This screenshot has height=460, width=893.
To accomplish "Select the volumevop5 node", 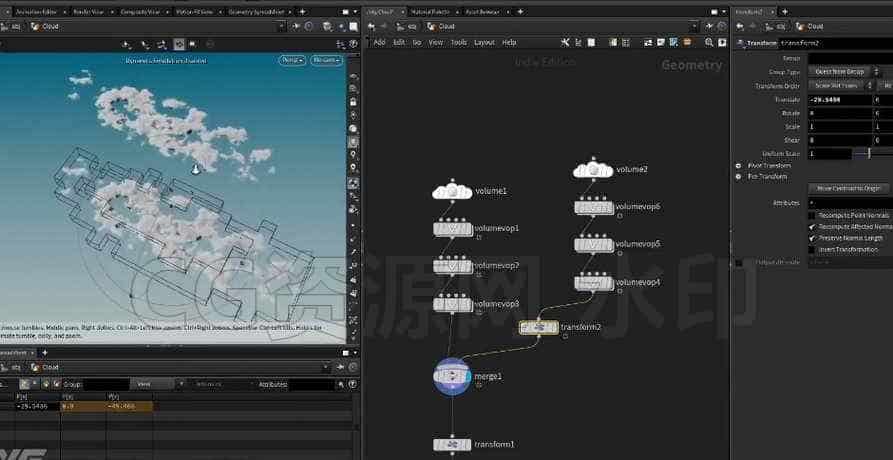I will (x=594, y=245).
